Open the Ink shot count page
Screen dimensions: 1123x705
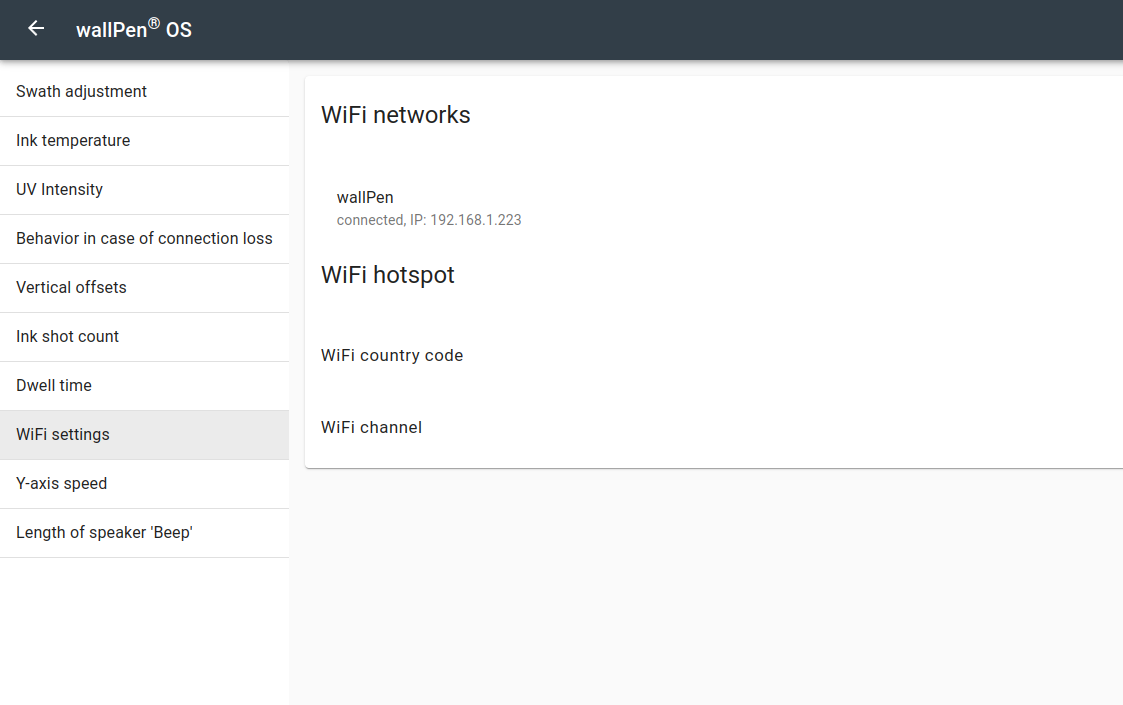145,337
